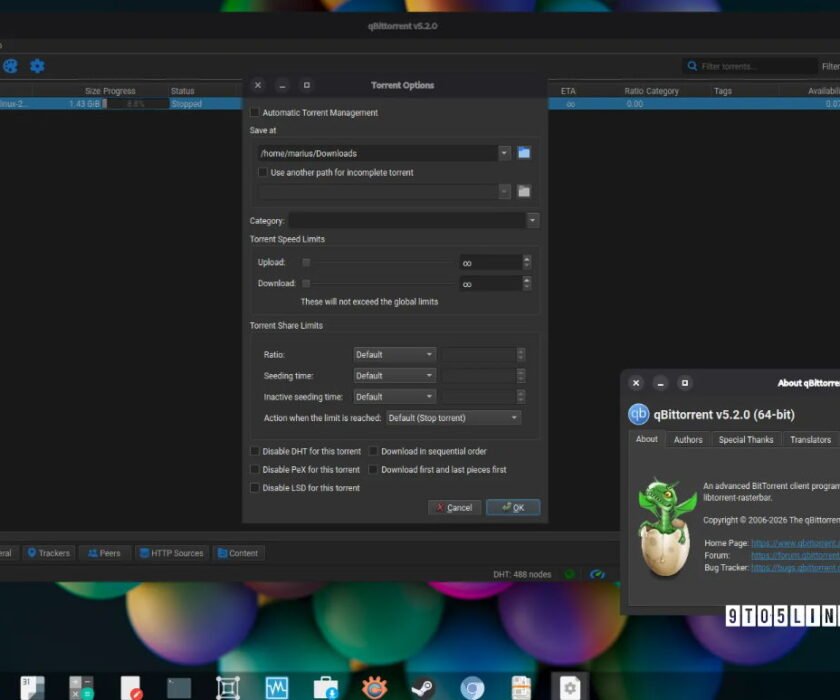
Task: Open the document app icon in dock
Action: coord(521,688)
